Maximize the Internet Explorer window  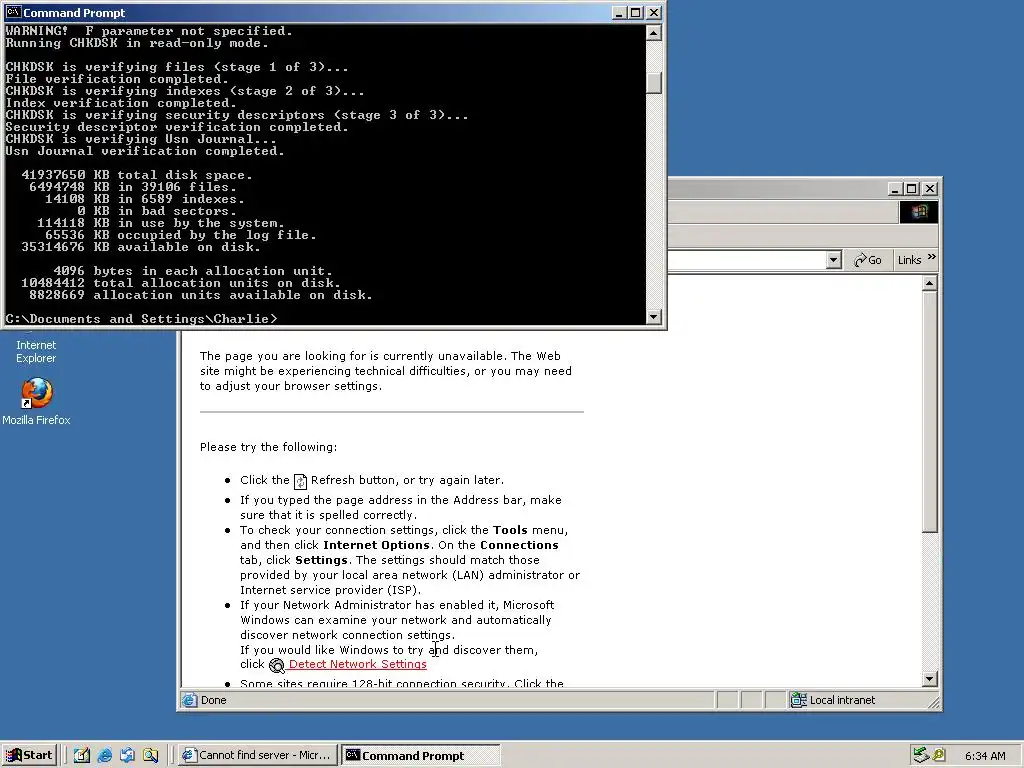(912, 189)
